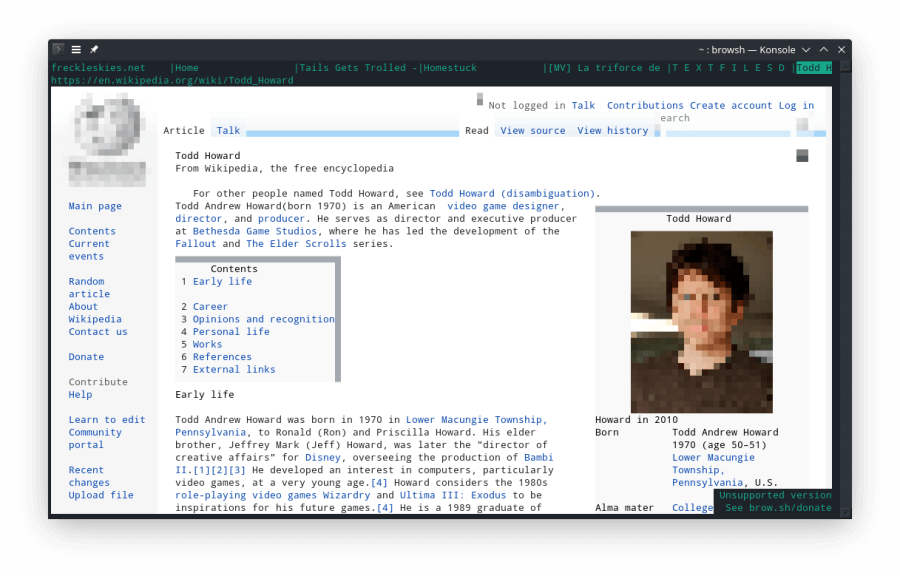Screen dimensions: 900x576
Task: Follow the Fallout series link
Action: [196, 244]
